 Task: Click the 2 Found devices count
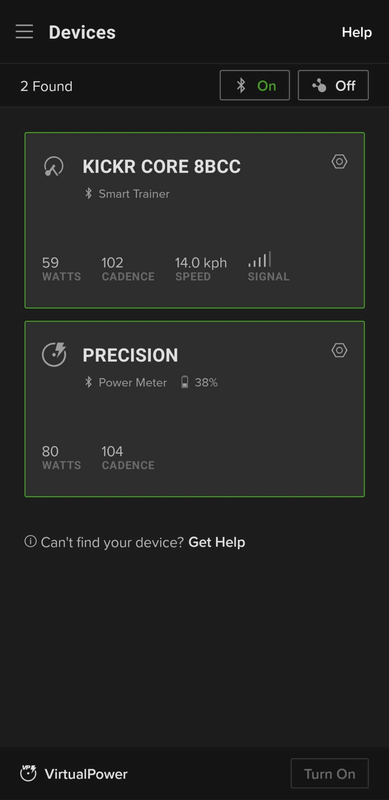(46, 86)
